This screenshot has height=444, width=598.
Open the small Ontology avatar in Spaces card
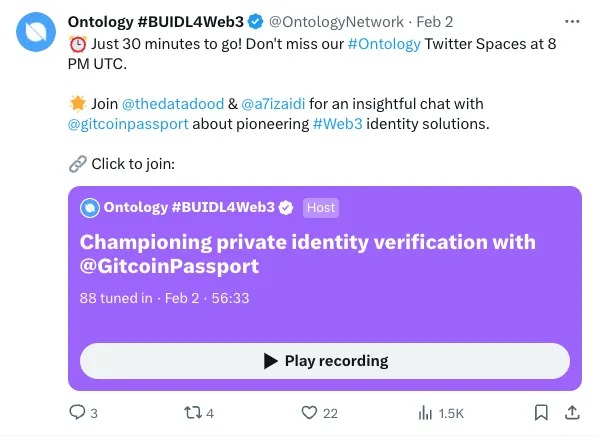[90, 208]
